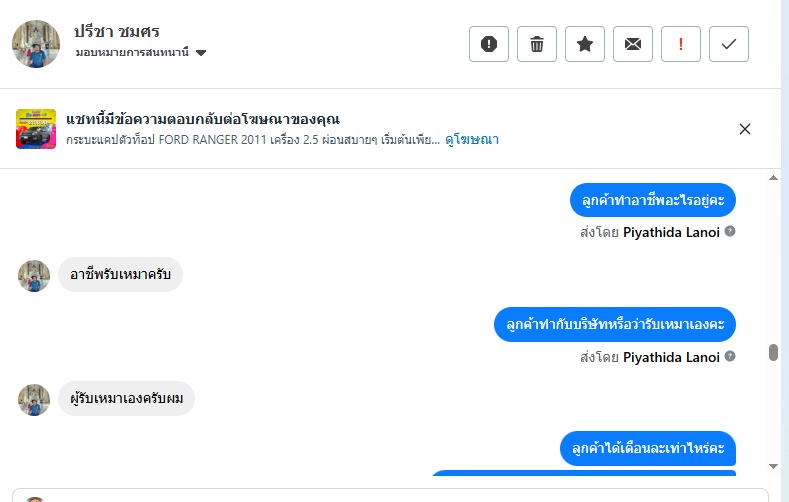Click info icon beside second Piyathida Lanoi

pyautogui.click(x=730, y=356)
